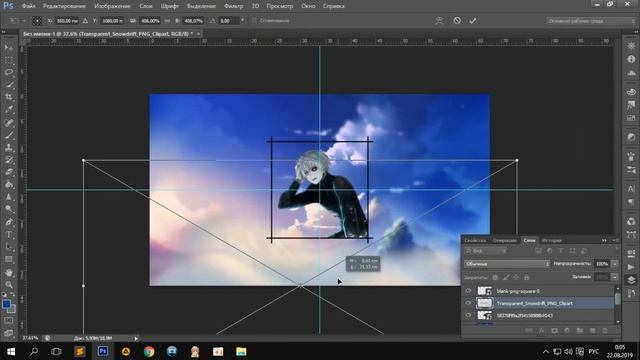The image size is (640, 360).
Task: Hide the Transparent_Snowdrift_PNG_Clipart layer
Action: coord(468,303)
